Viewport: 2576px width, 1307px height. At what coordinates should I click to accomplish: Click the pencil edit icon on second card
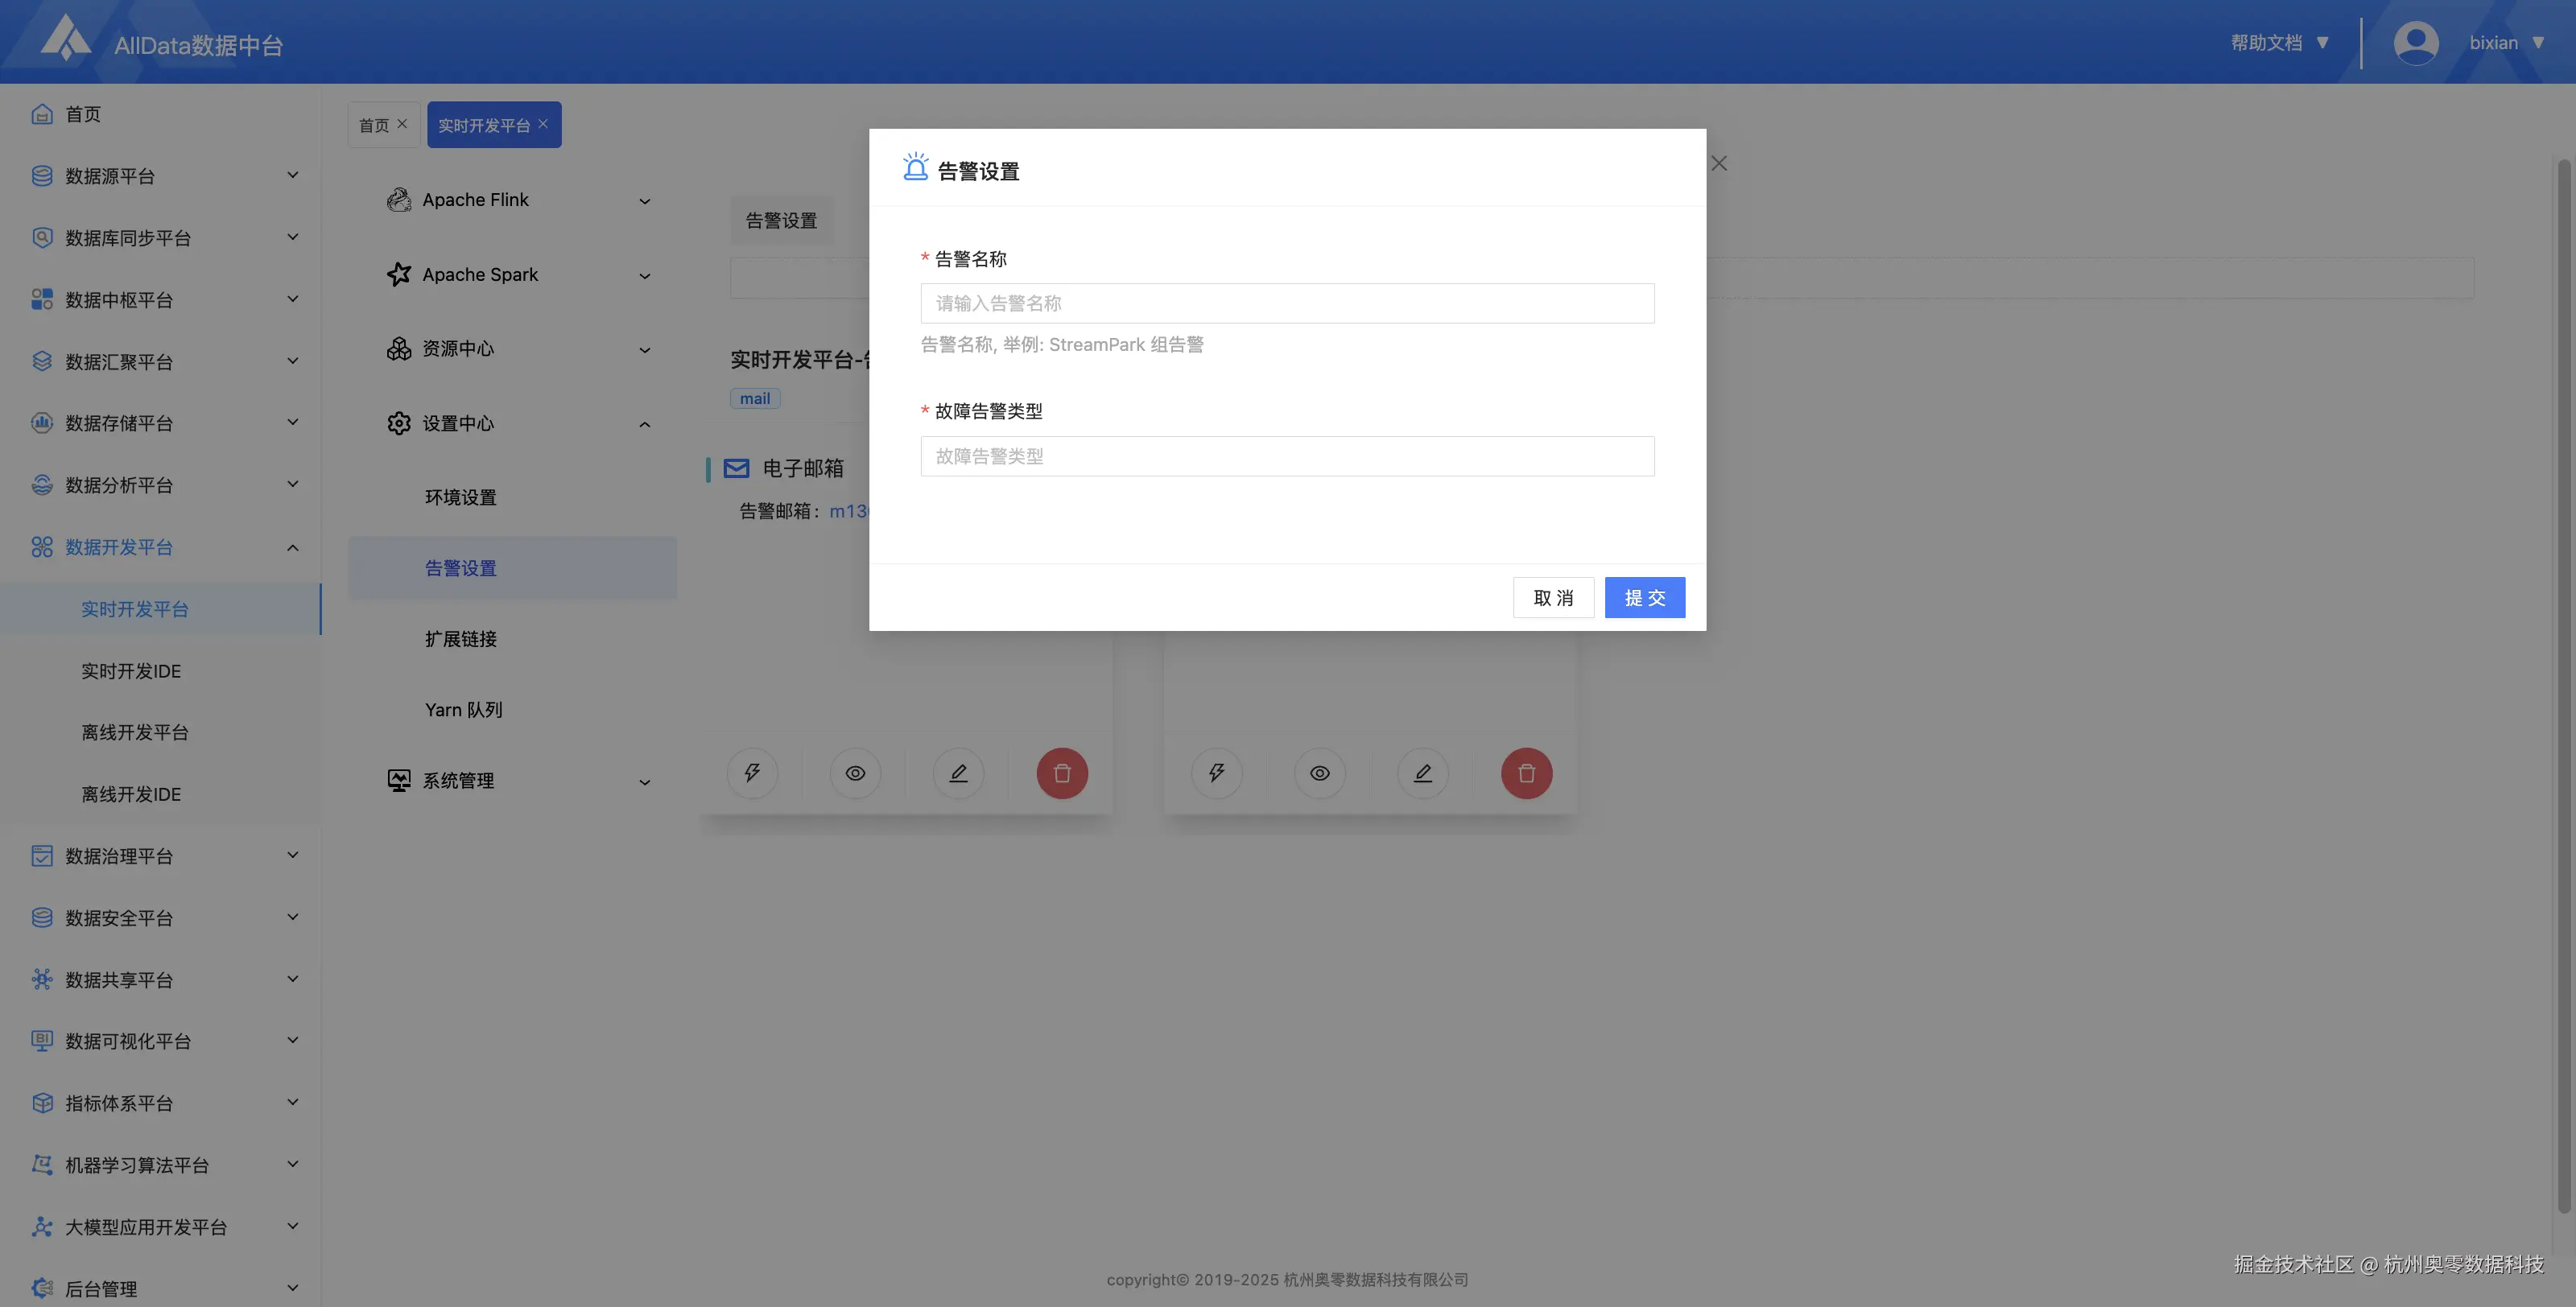pos(1423,773)
